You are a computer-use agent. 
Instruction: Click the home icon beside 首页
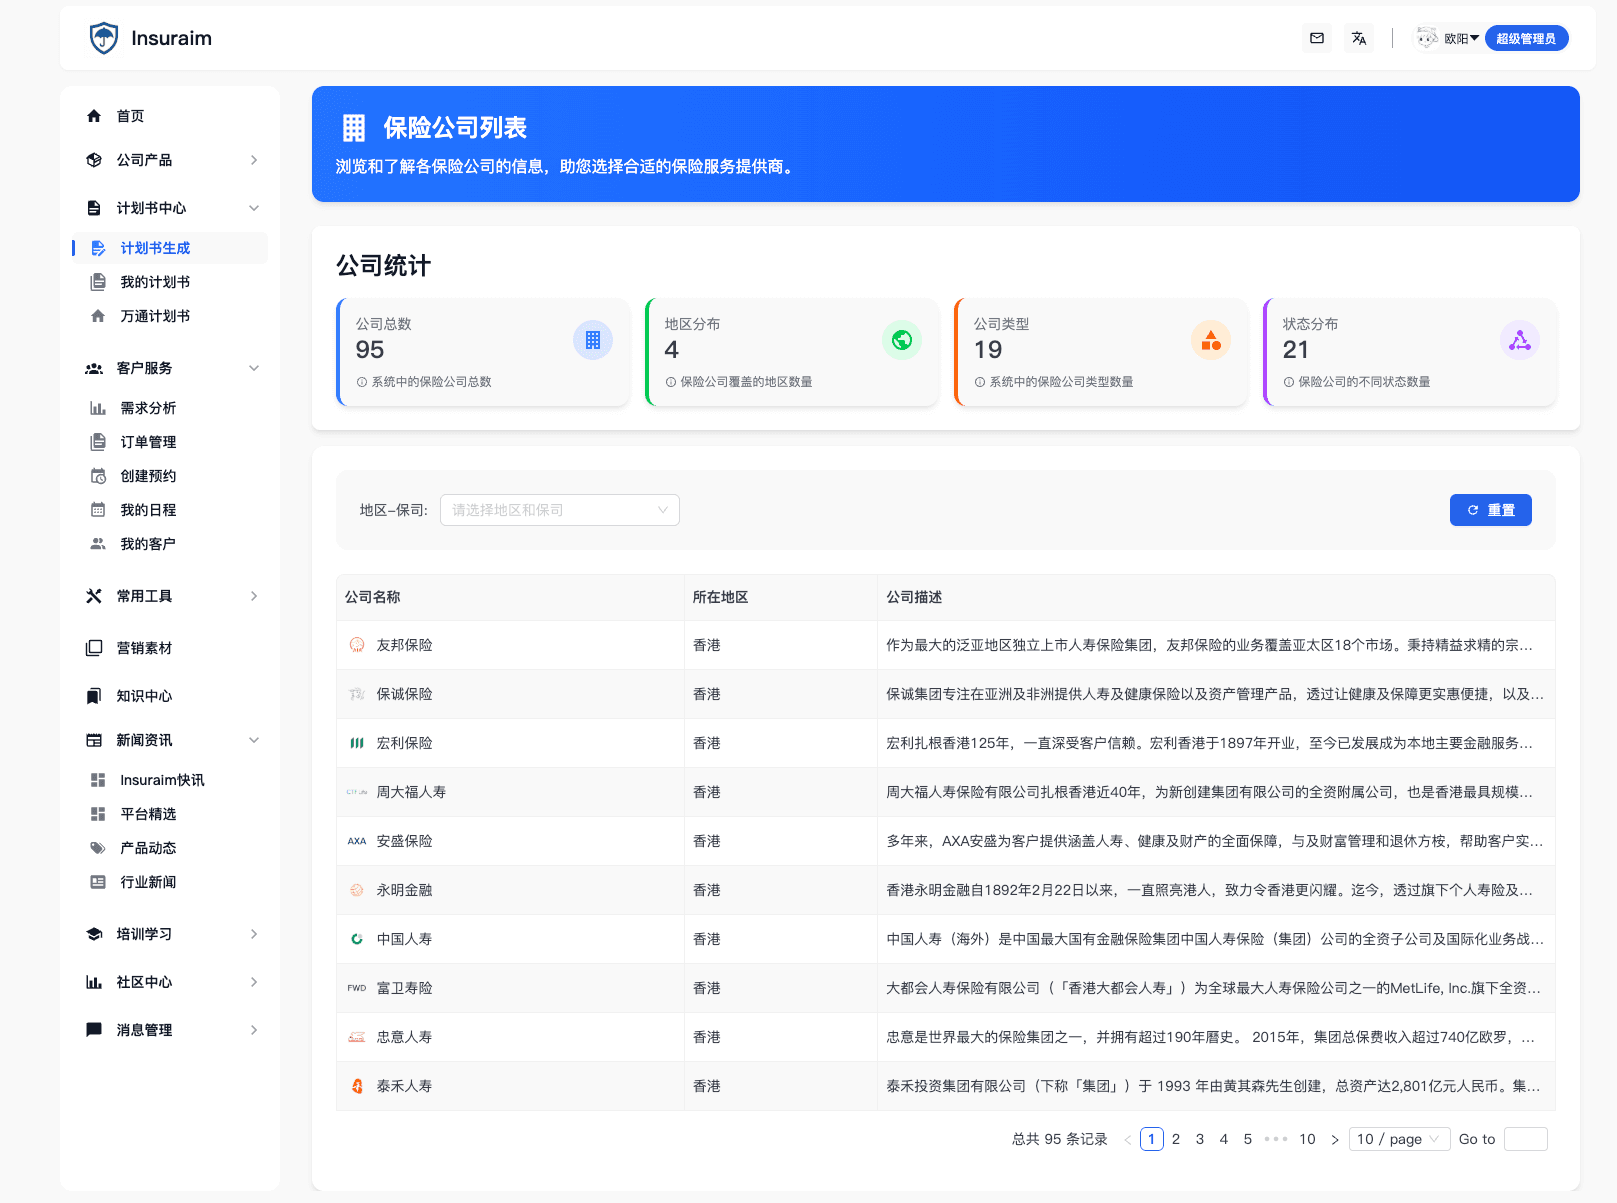point(94,115)
